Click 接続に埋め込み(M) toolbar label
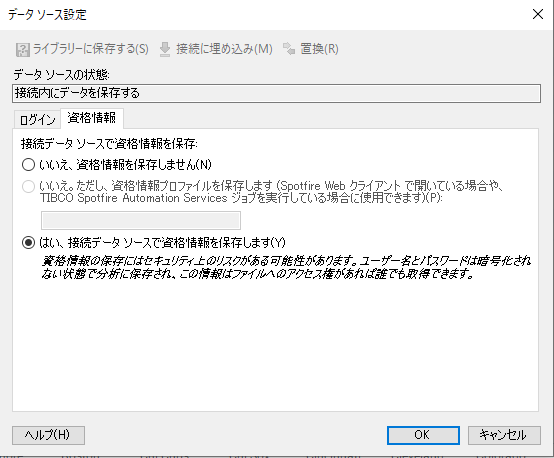The height and width of the screenshot is (458, 554). coord(224,49)
